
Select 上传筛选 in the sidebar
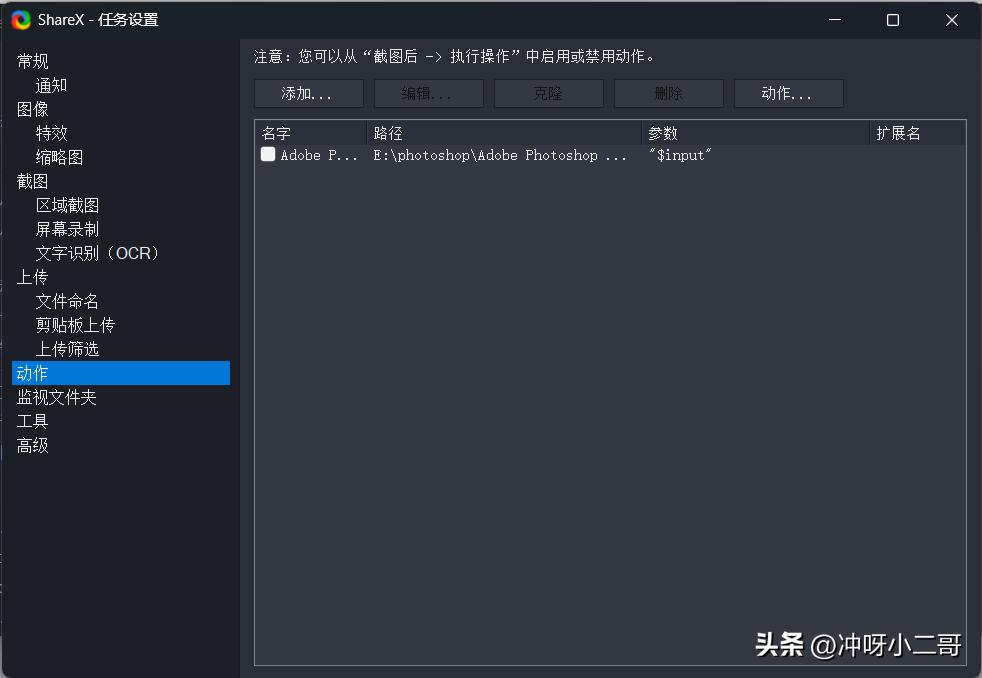point(67,348)
